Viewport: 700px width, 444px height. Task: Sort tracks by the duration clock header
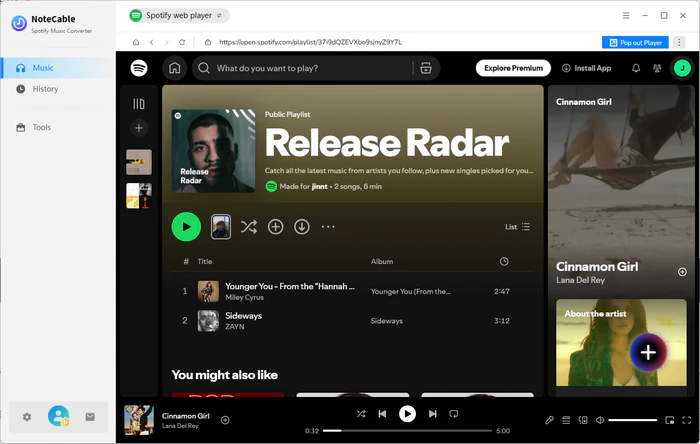point(504,261)
